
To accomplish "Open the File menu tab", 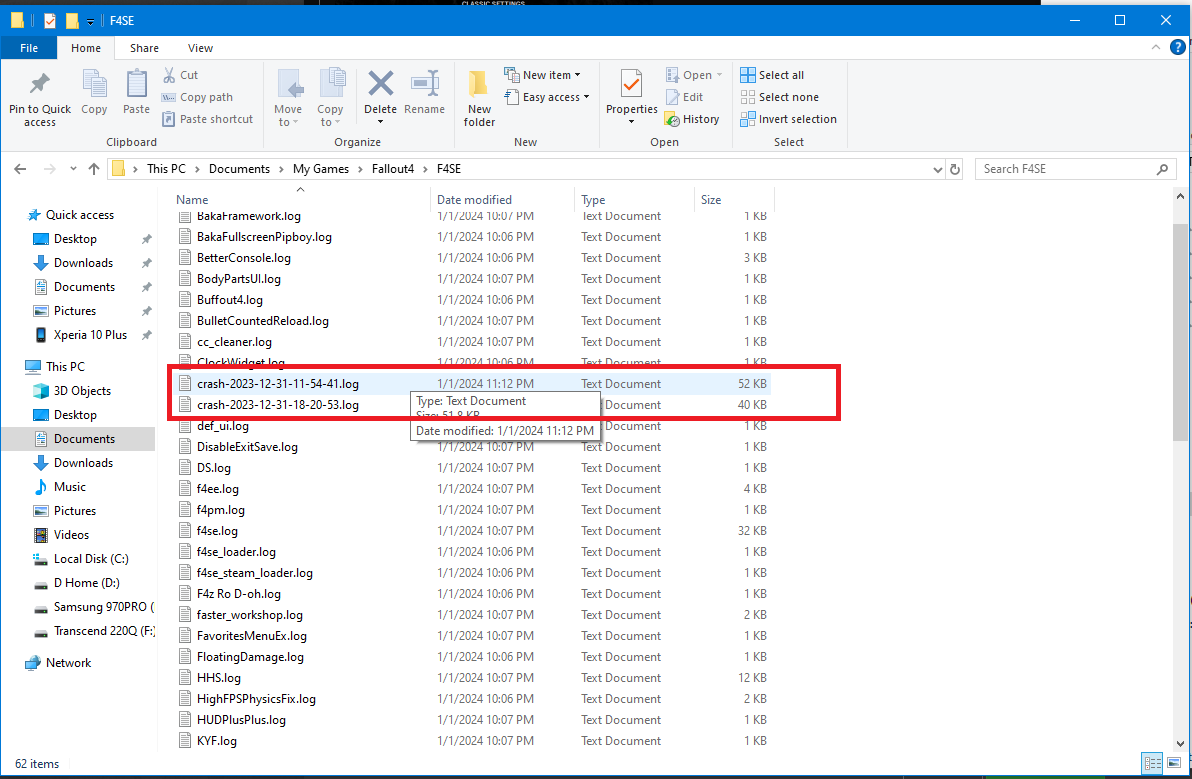I will click(29, 48).
